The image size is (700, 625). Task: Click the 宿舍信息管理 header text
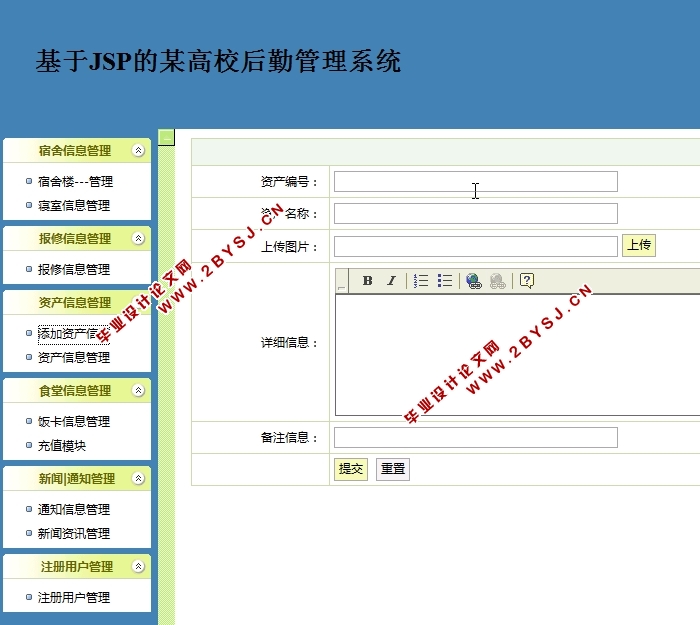(75, 150)
